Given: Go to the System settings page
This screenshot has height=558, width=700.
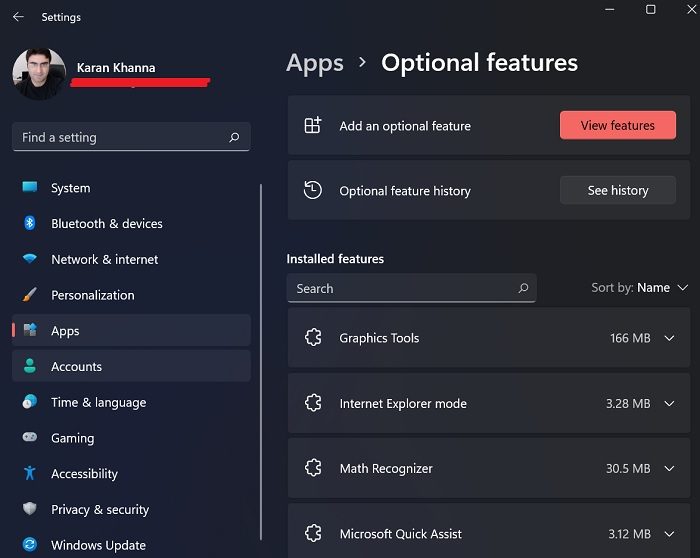Looking at the screenshot, I should (70, 188).
